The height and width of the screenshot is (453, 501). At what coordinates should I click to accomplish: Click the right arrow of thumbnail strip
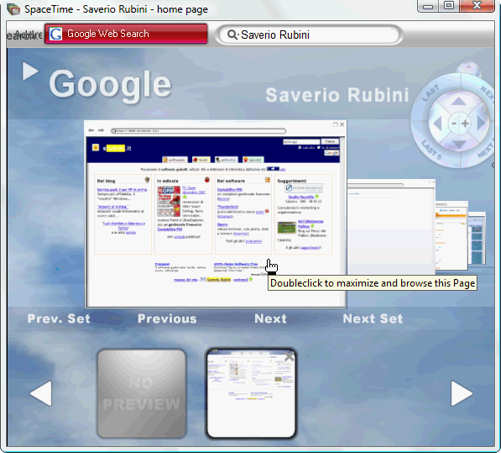coord(461,394)
